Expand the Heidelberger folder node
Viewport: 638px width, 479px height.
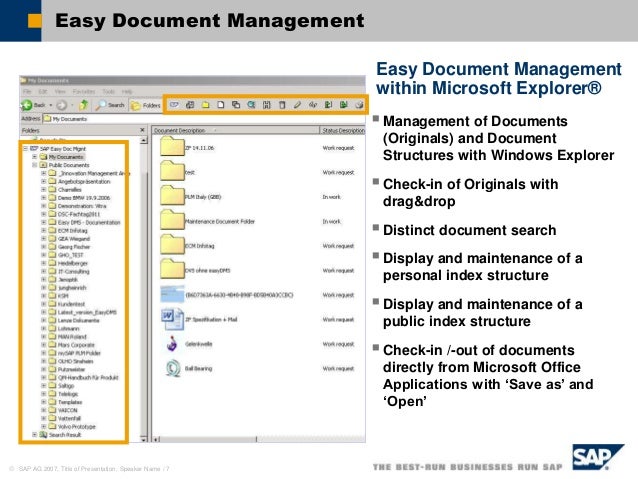[x=44, y=263]
